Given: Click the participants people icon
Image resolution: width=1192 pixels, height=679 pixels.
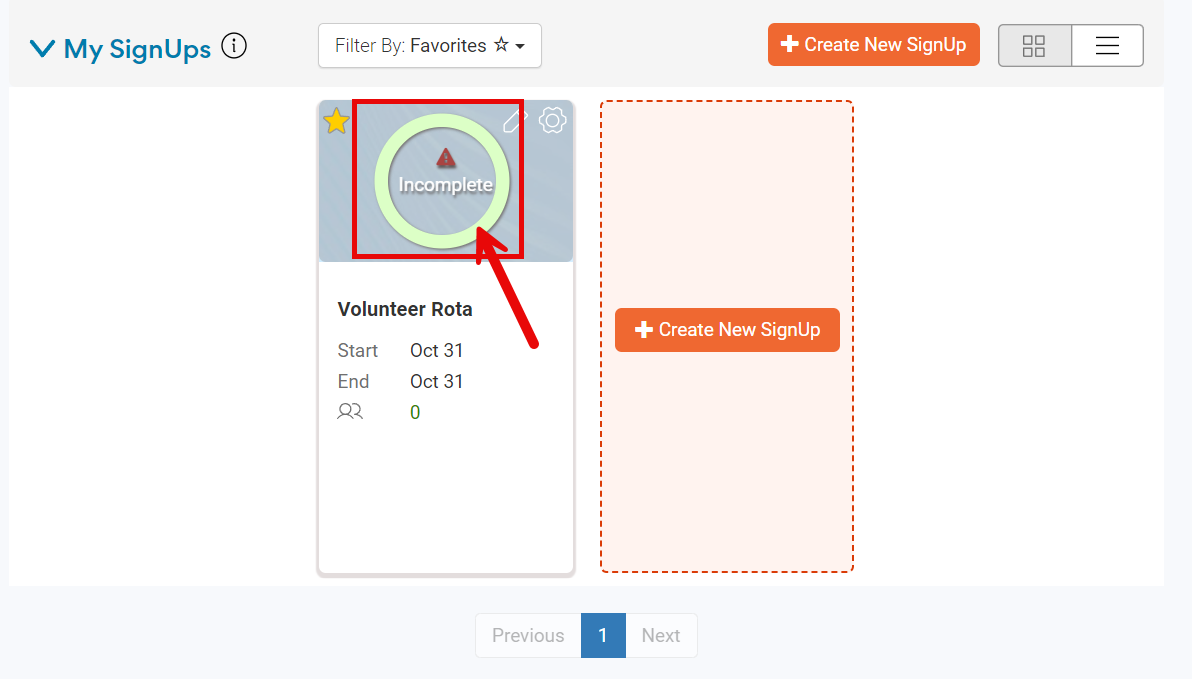Looking at the screenshot, I should [350, 412].
